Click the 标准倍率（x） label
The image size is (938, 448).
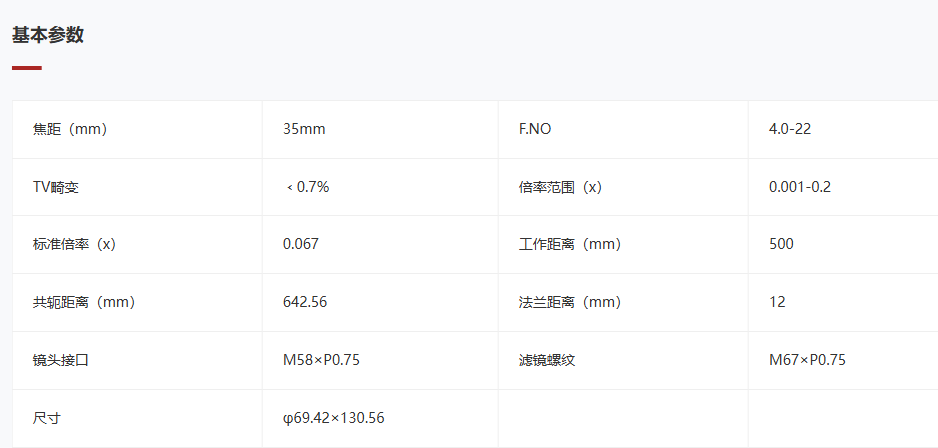click(x=74, y=244)
